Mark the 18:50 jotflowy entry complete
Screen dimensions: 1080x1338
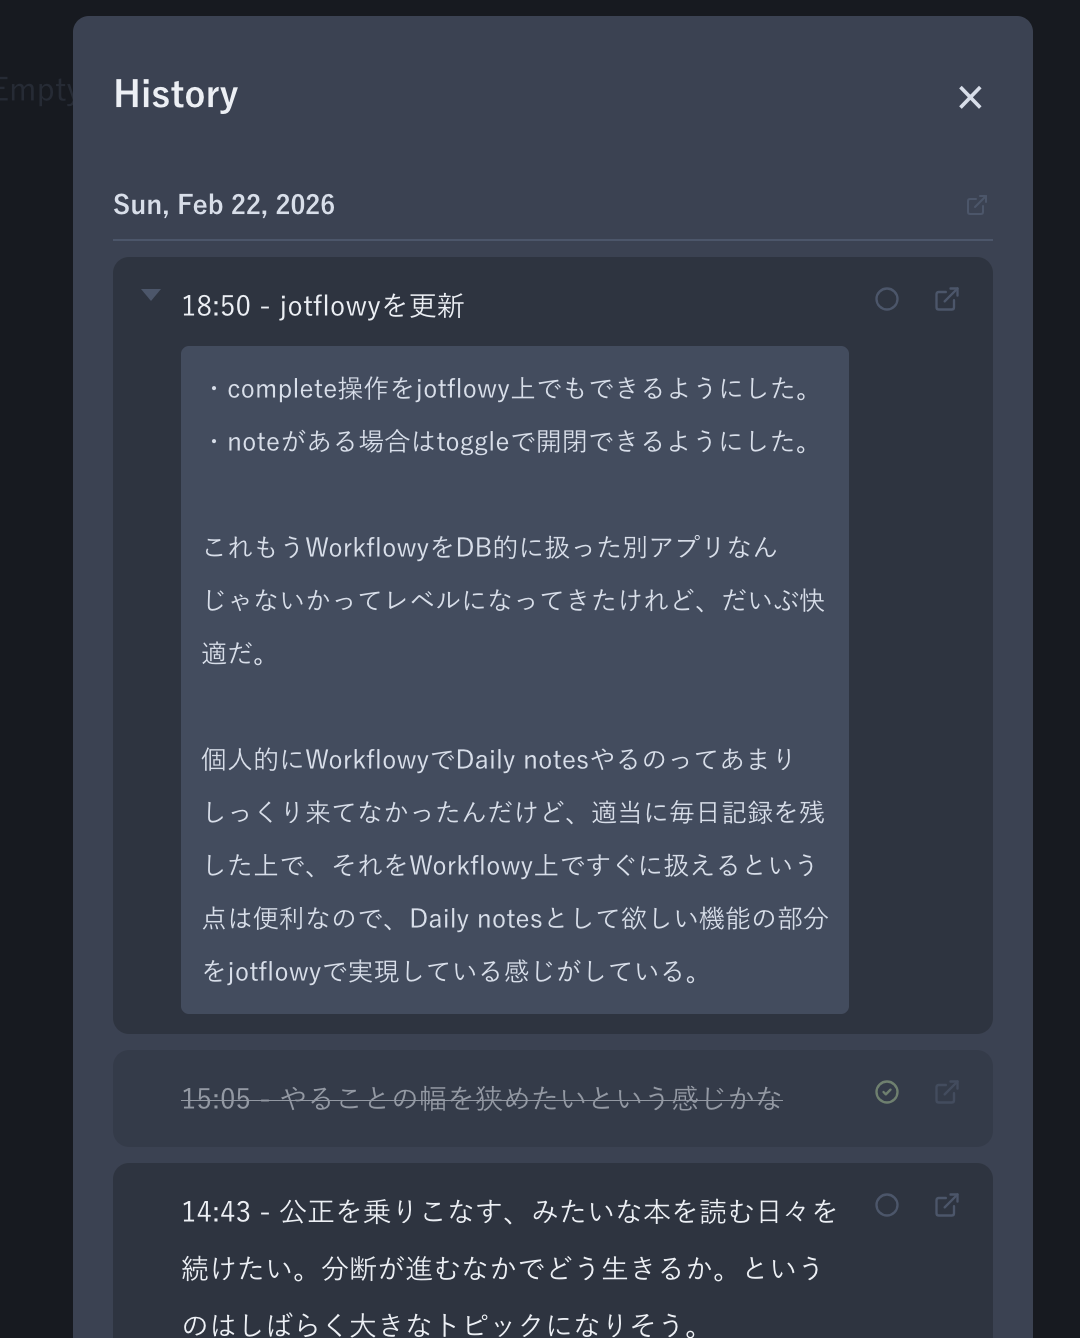tap(886, 299)
